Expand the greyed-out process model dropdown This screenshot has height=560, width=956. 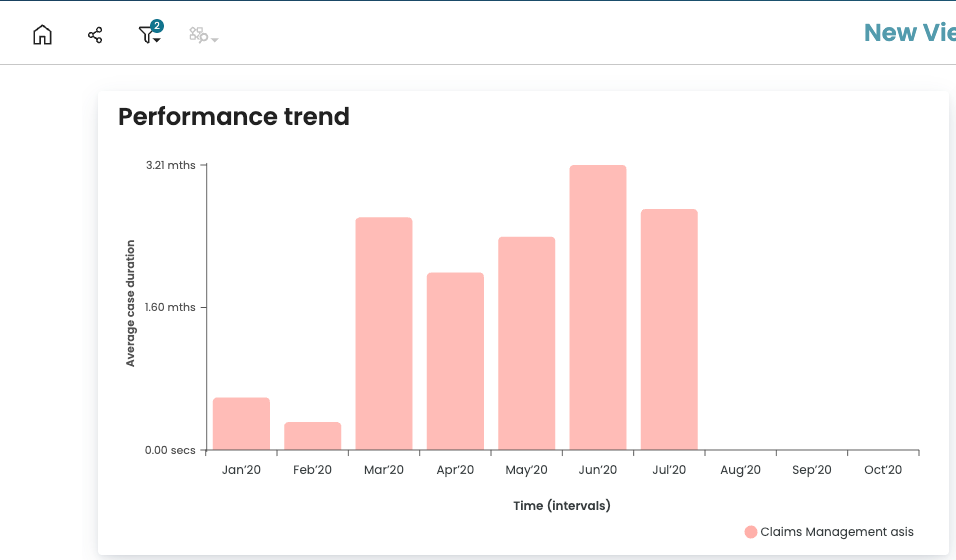coord(203,36)
